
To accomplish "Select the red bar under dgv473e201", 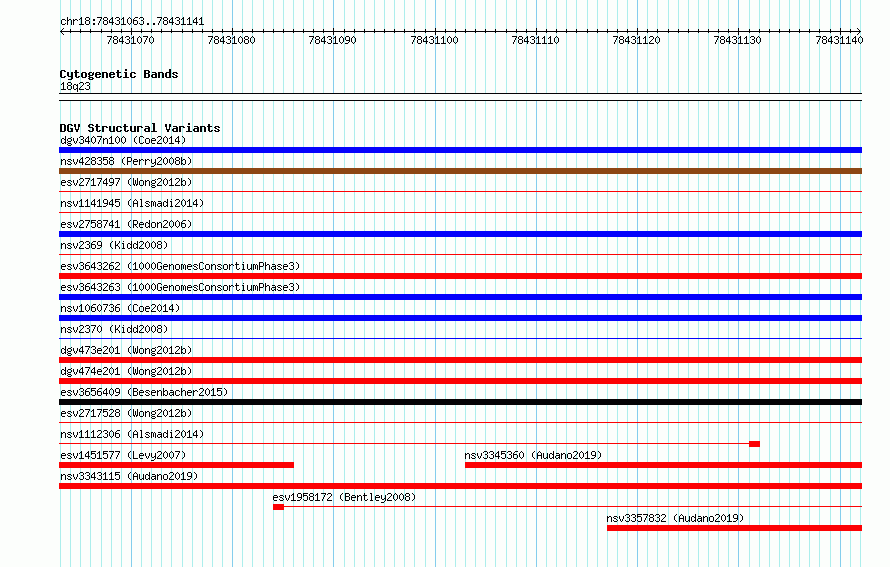I will (460, 360).
